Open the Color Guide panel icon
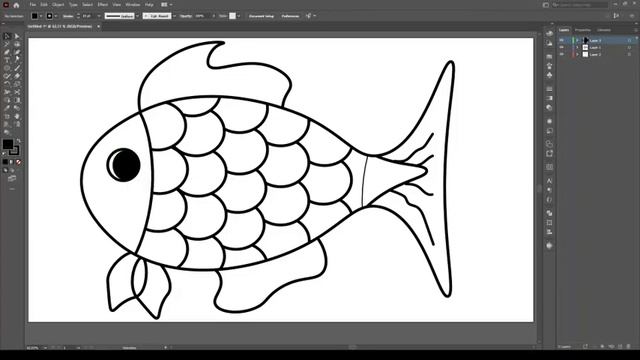The height and width of the screenshot is (360, 640). click(549, 43)
